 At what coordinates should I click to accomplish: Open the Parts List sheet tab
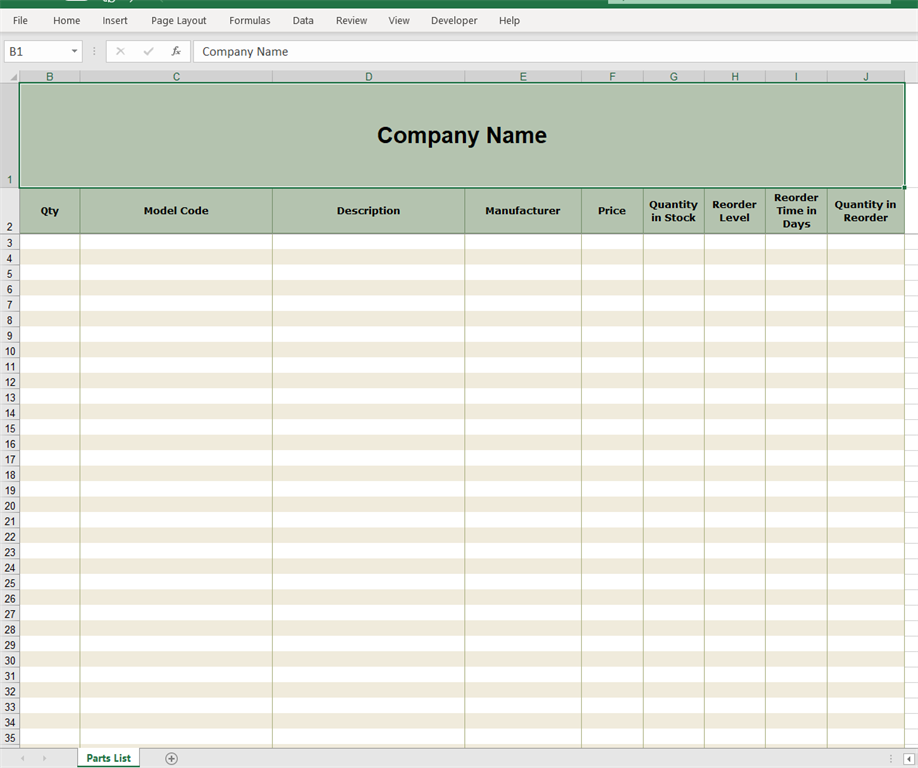click(108, 758)
